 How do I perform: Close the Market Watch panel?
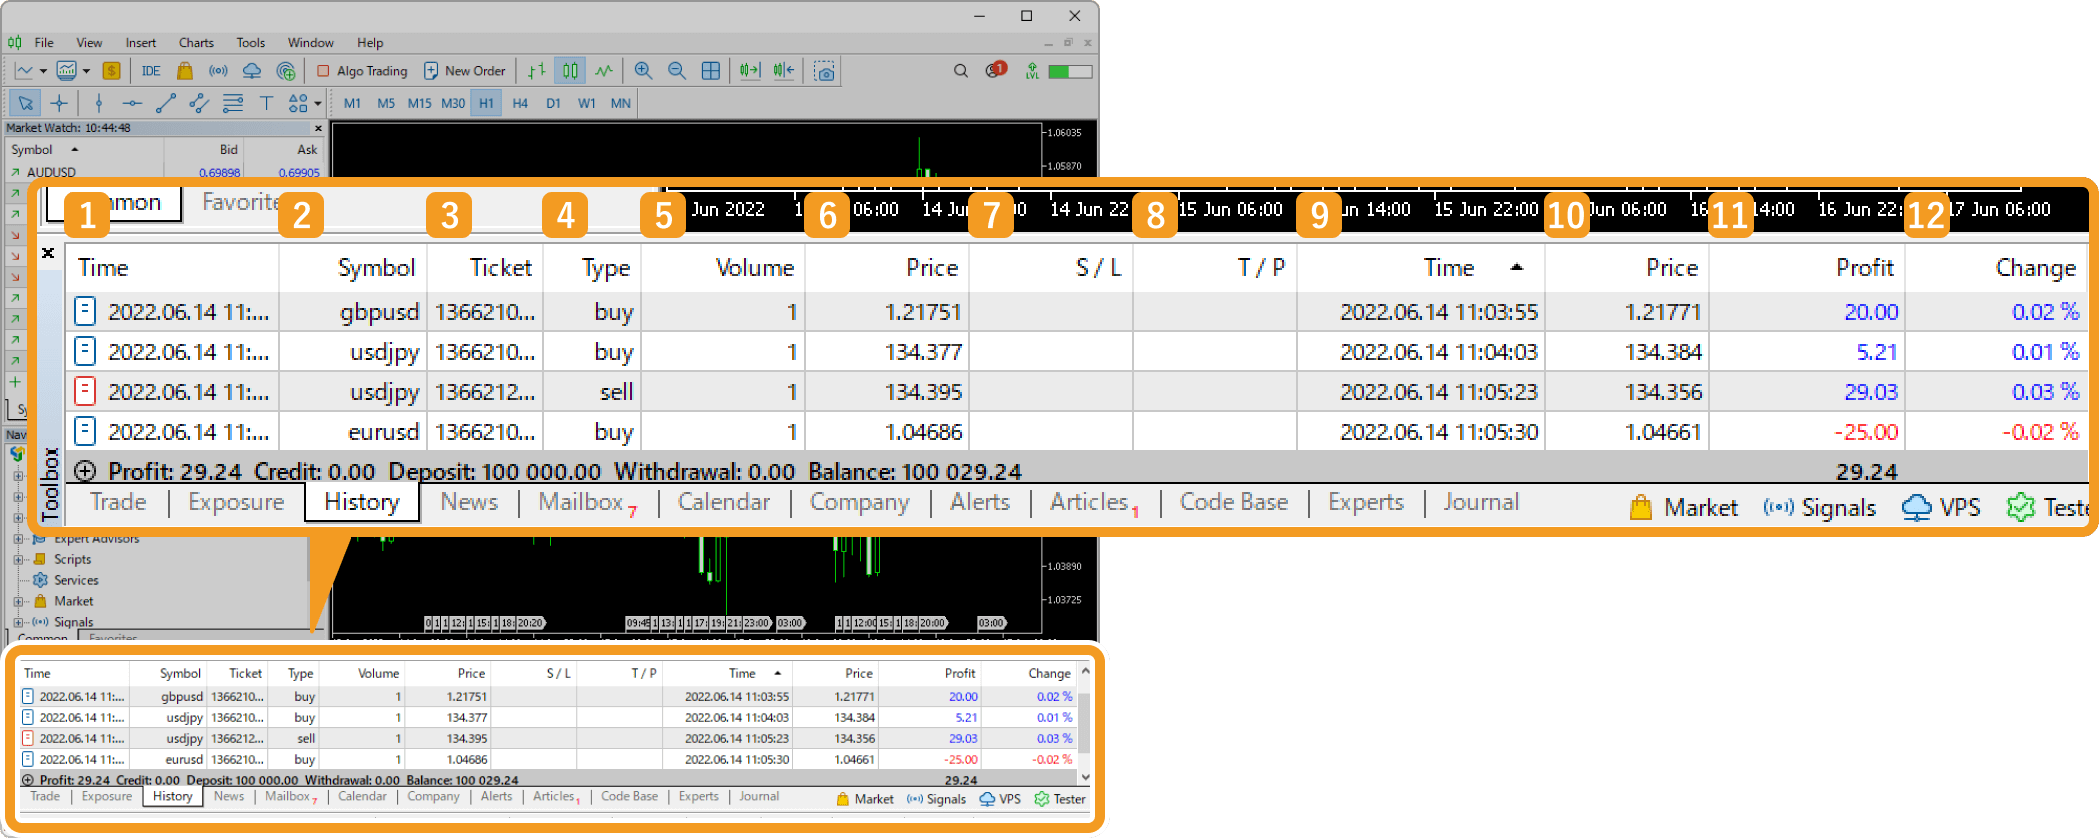click(x=319, y=128)
